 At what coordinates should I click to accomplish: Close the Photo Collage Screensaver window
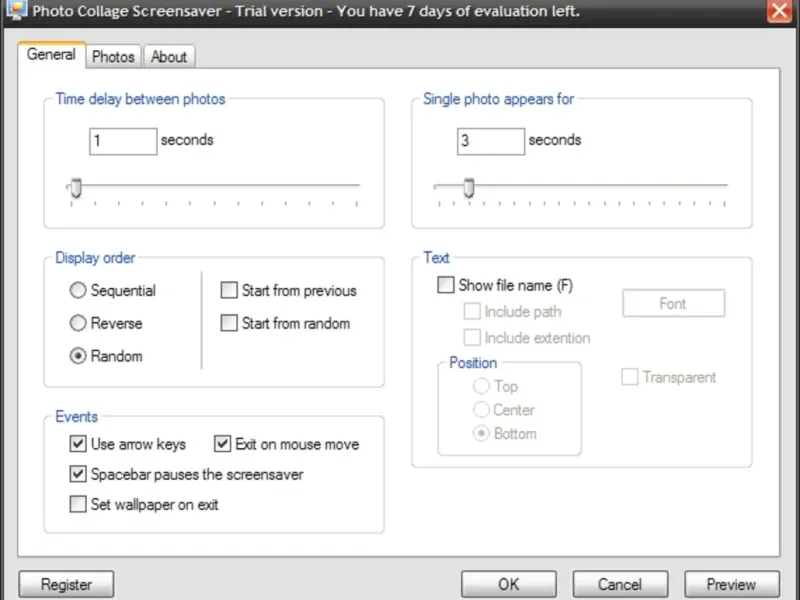tap(779, 11)
